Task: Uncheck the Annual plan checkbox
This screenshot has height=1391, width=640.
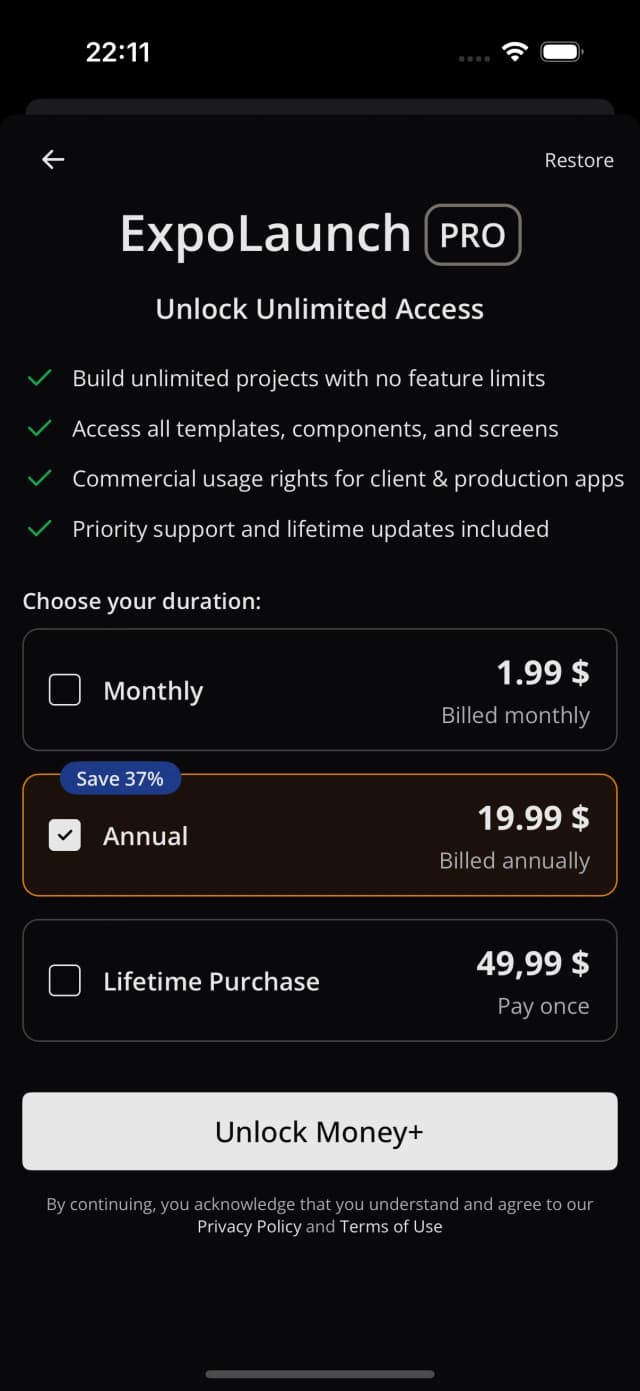Action: [x=65, y=835]
